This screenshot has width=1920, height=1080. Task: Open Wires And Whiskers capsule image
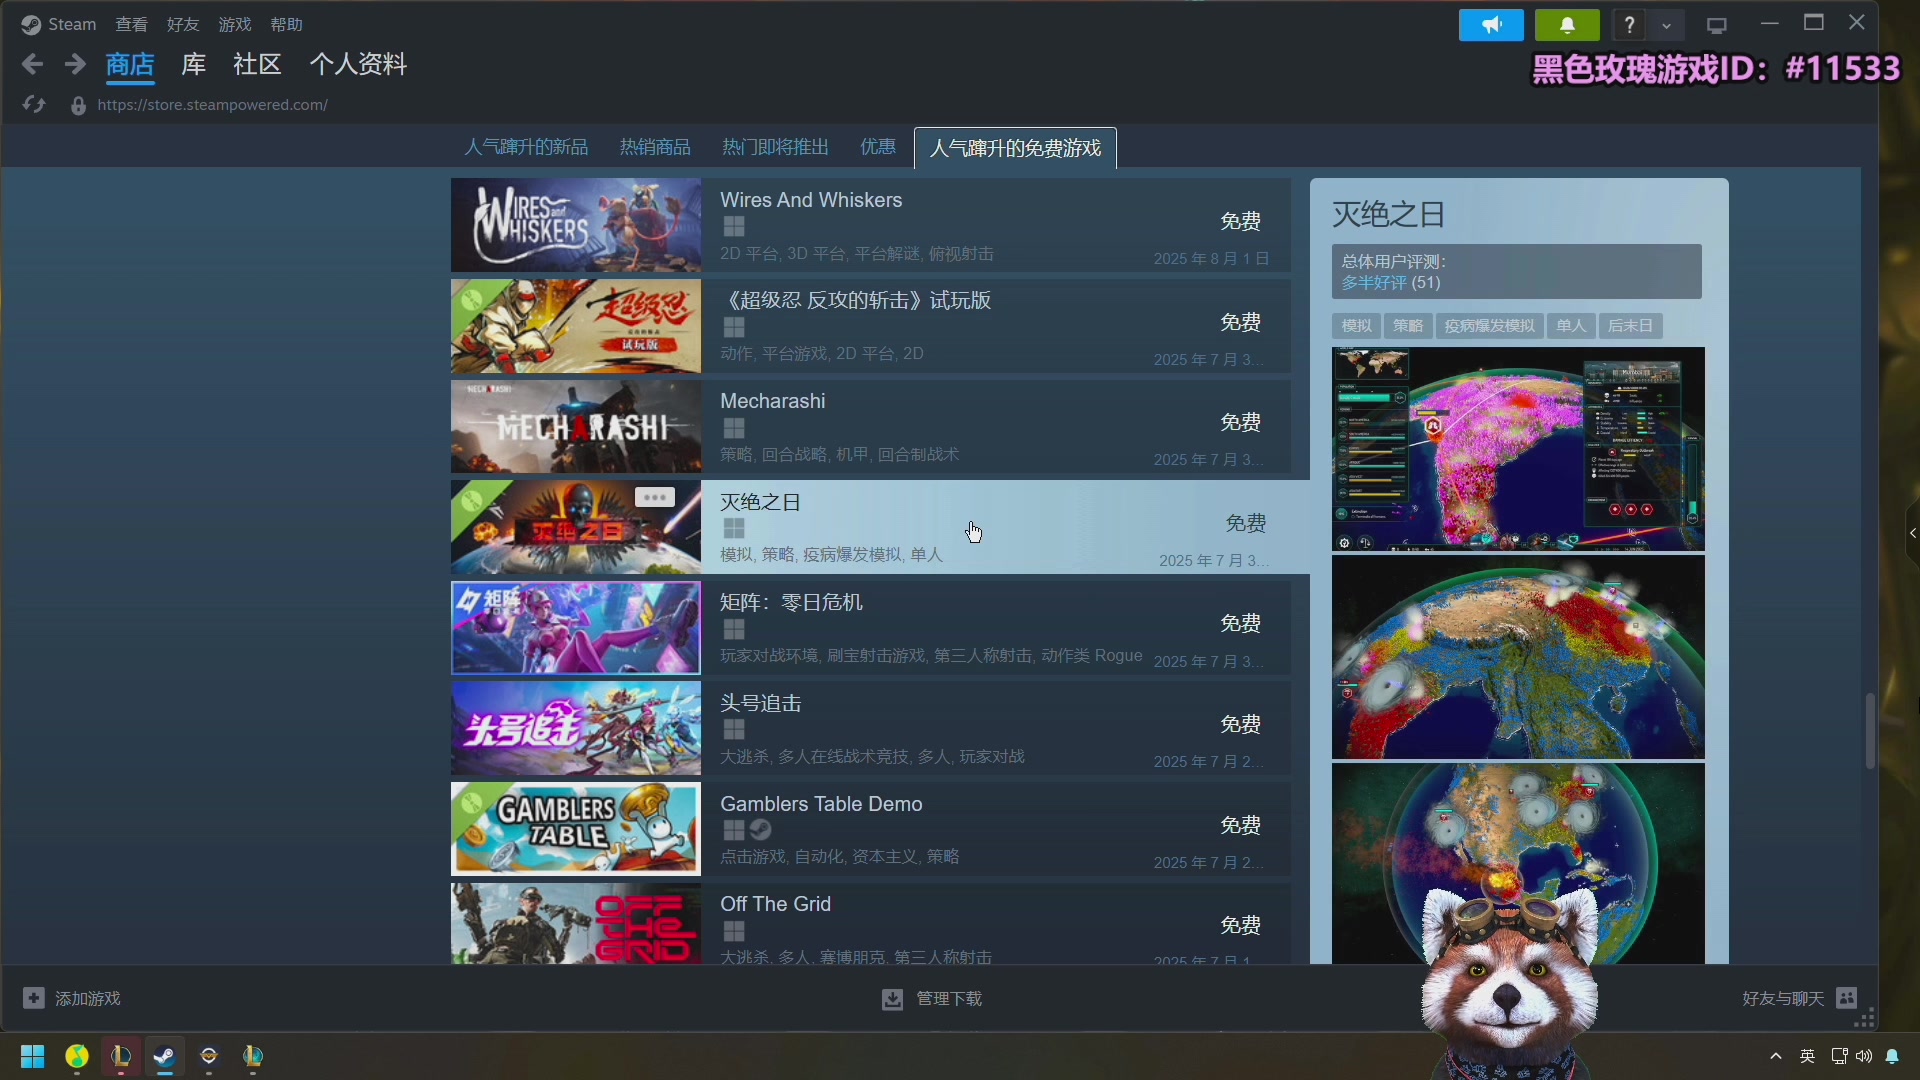576,225
